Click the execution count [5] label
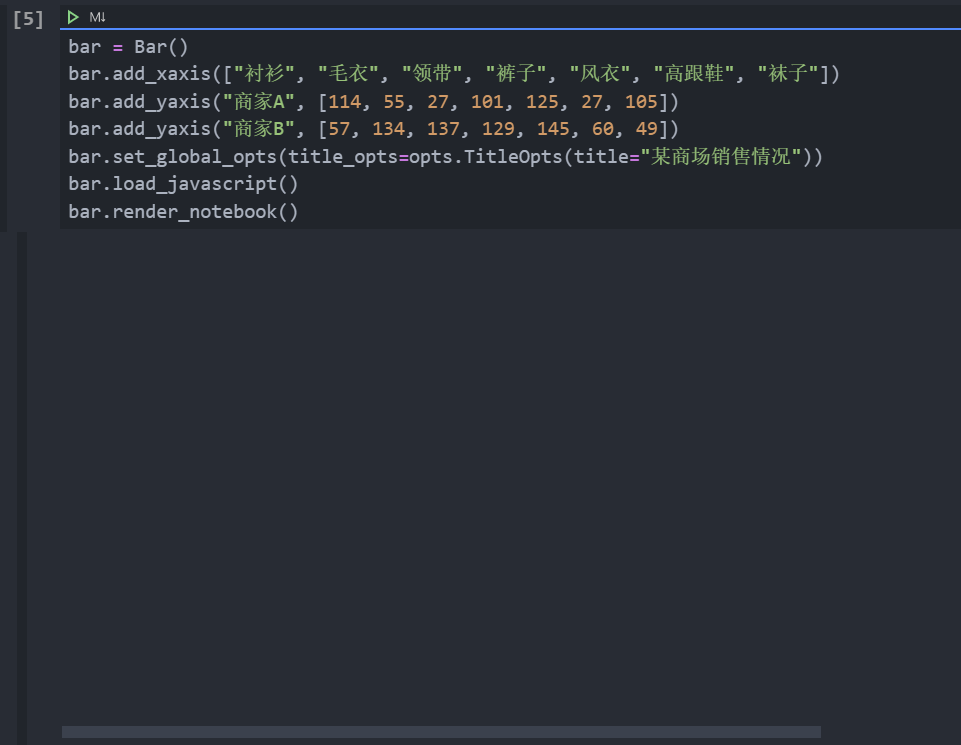Screen dimensions: 961x745 click(27, 17)
